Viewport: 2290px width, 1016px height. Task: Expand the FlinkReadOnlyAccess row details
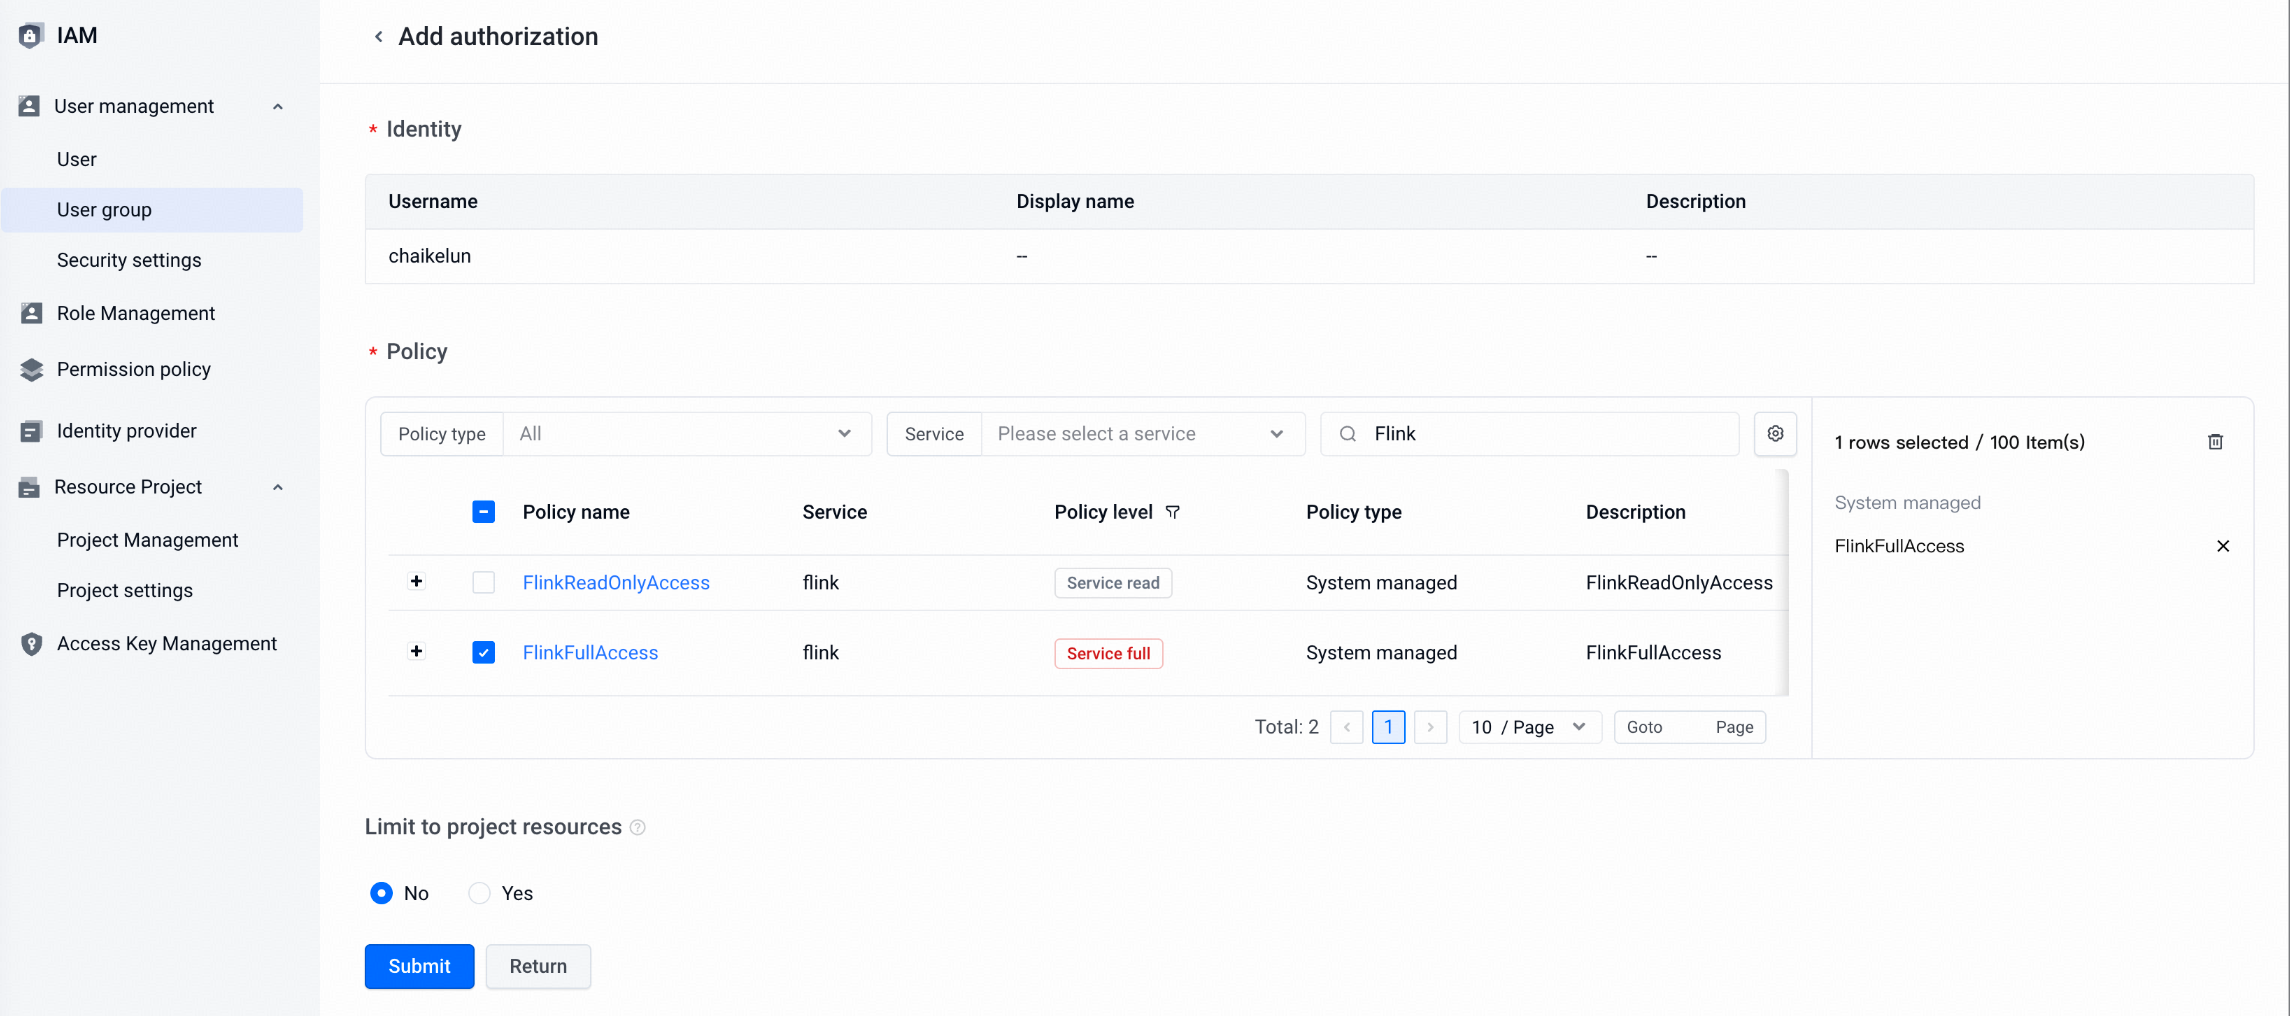click(x=416, y=581)
